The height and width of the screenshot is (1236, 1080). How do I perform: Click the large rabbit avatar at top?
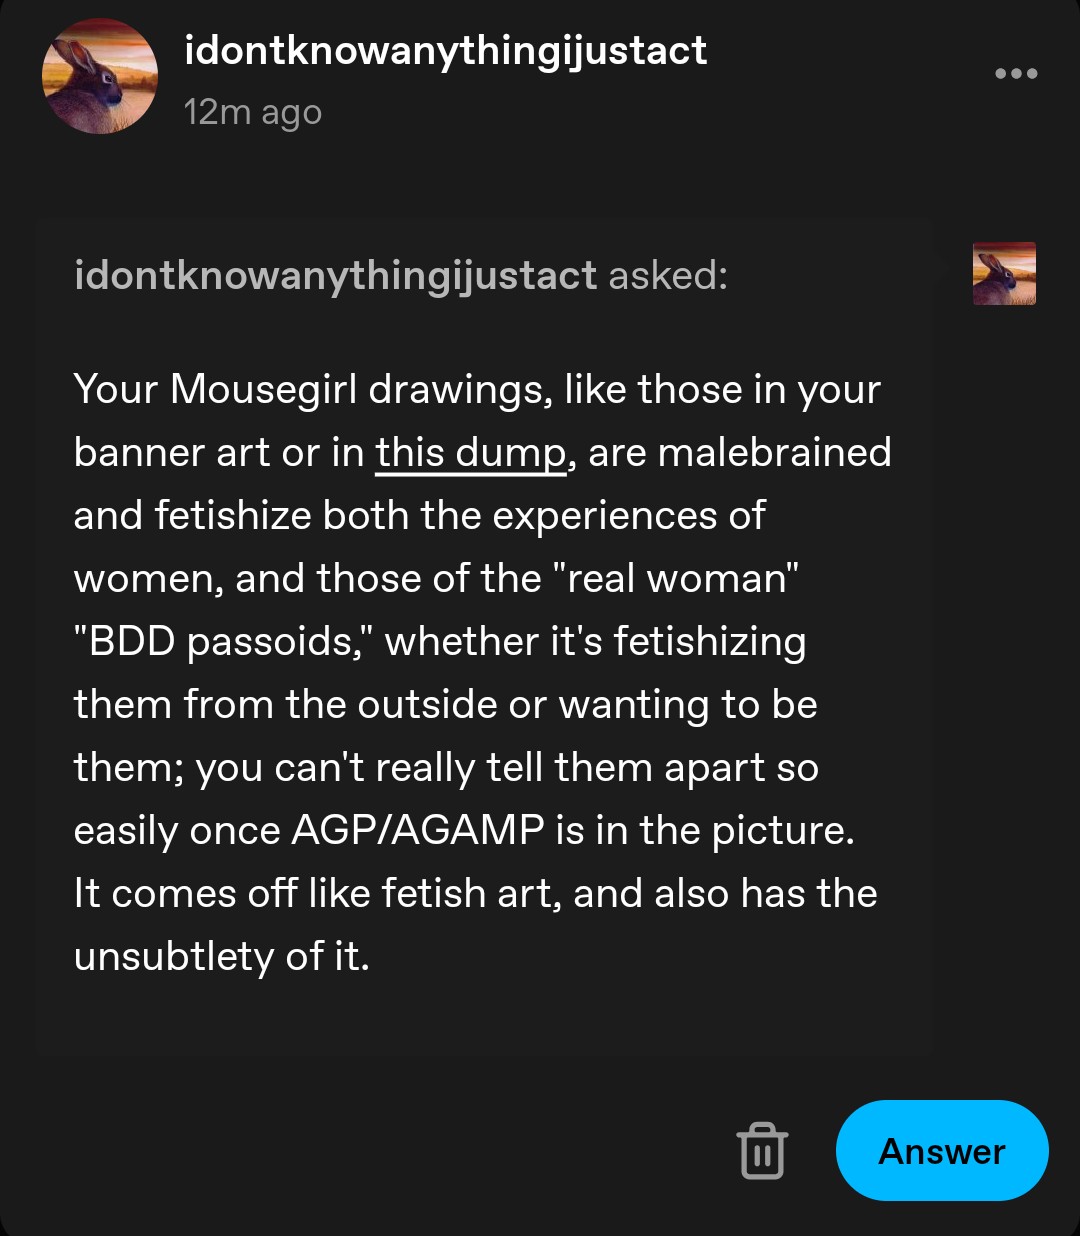tap(100, 76)
